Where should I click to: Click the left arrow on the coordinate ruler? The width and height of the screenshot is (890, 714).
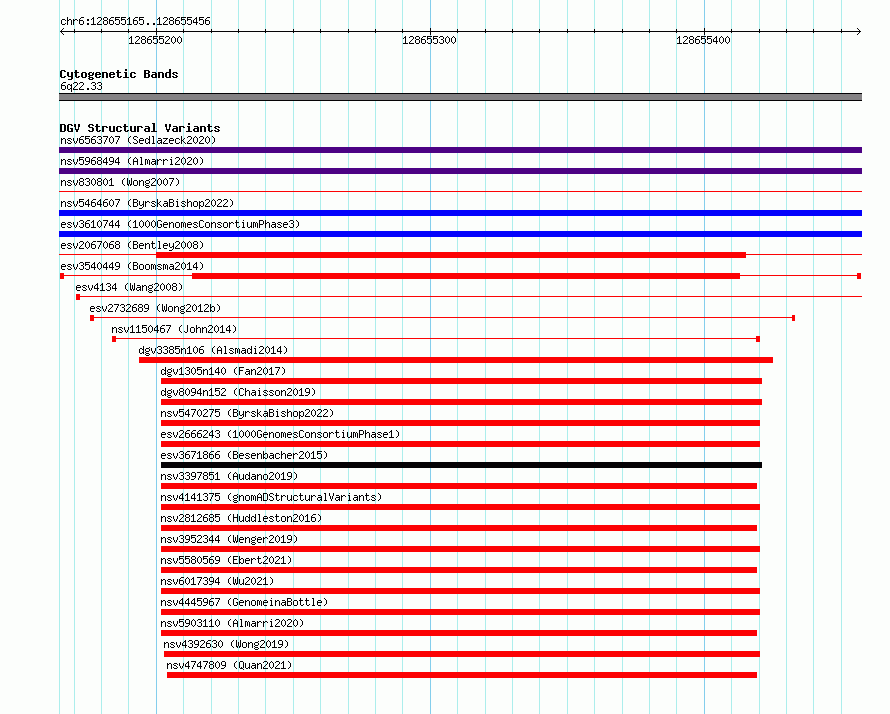click(x=62, y=32)
